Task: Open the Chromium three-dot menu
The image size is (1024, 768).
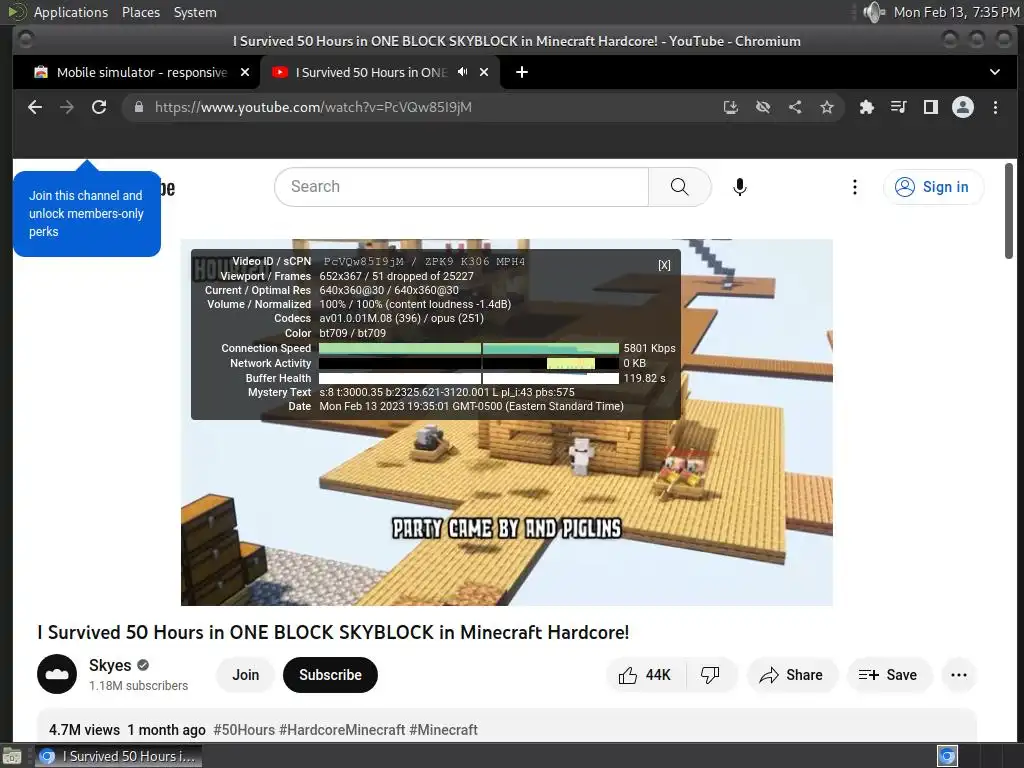Action: (995, 107)
